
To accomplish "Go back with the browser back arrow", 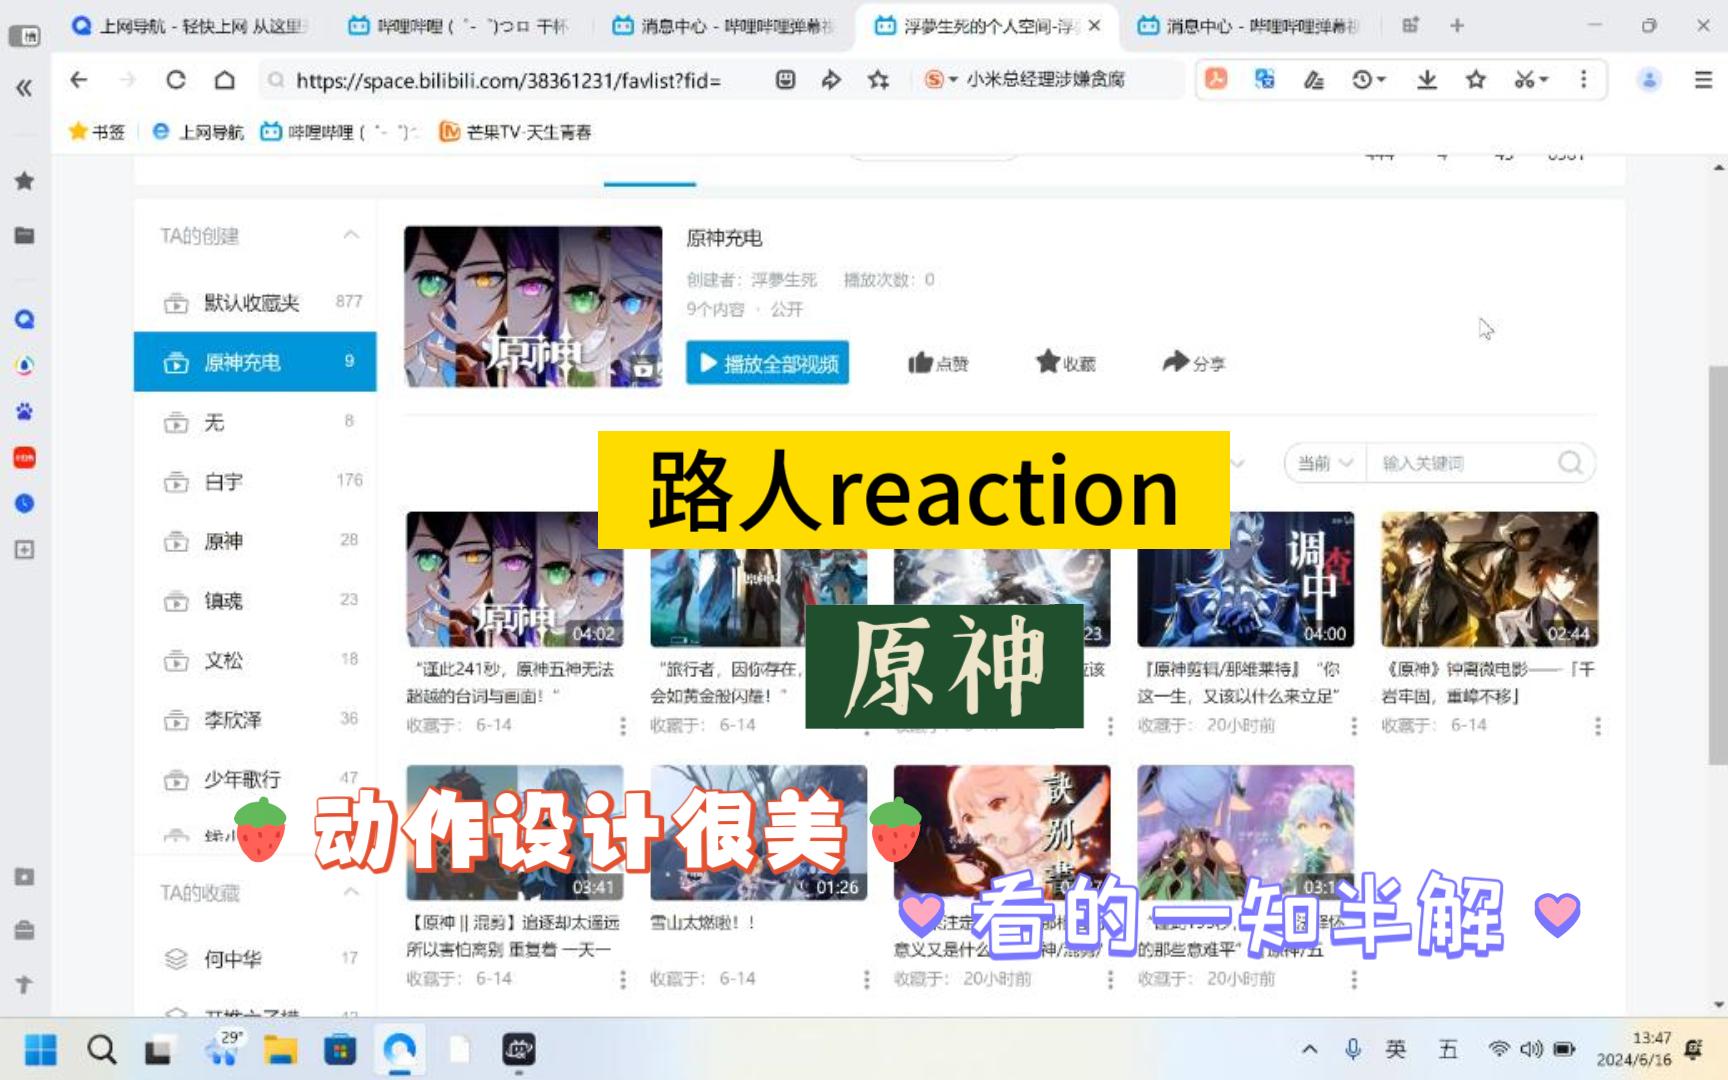I will pos(79,80).
